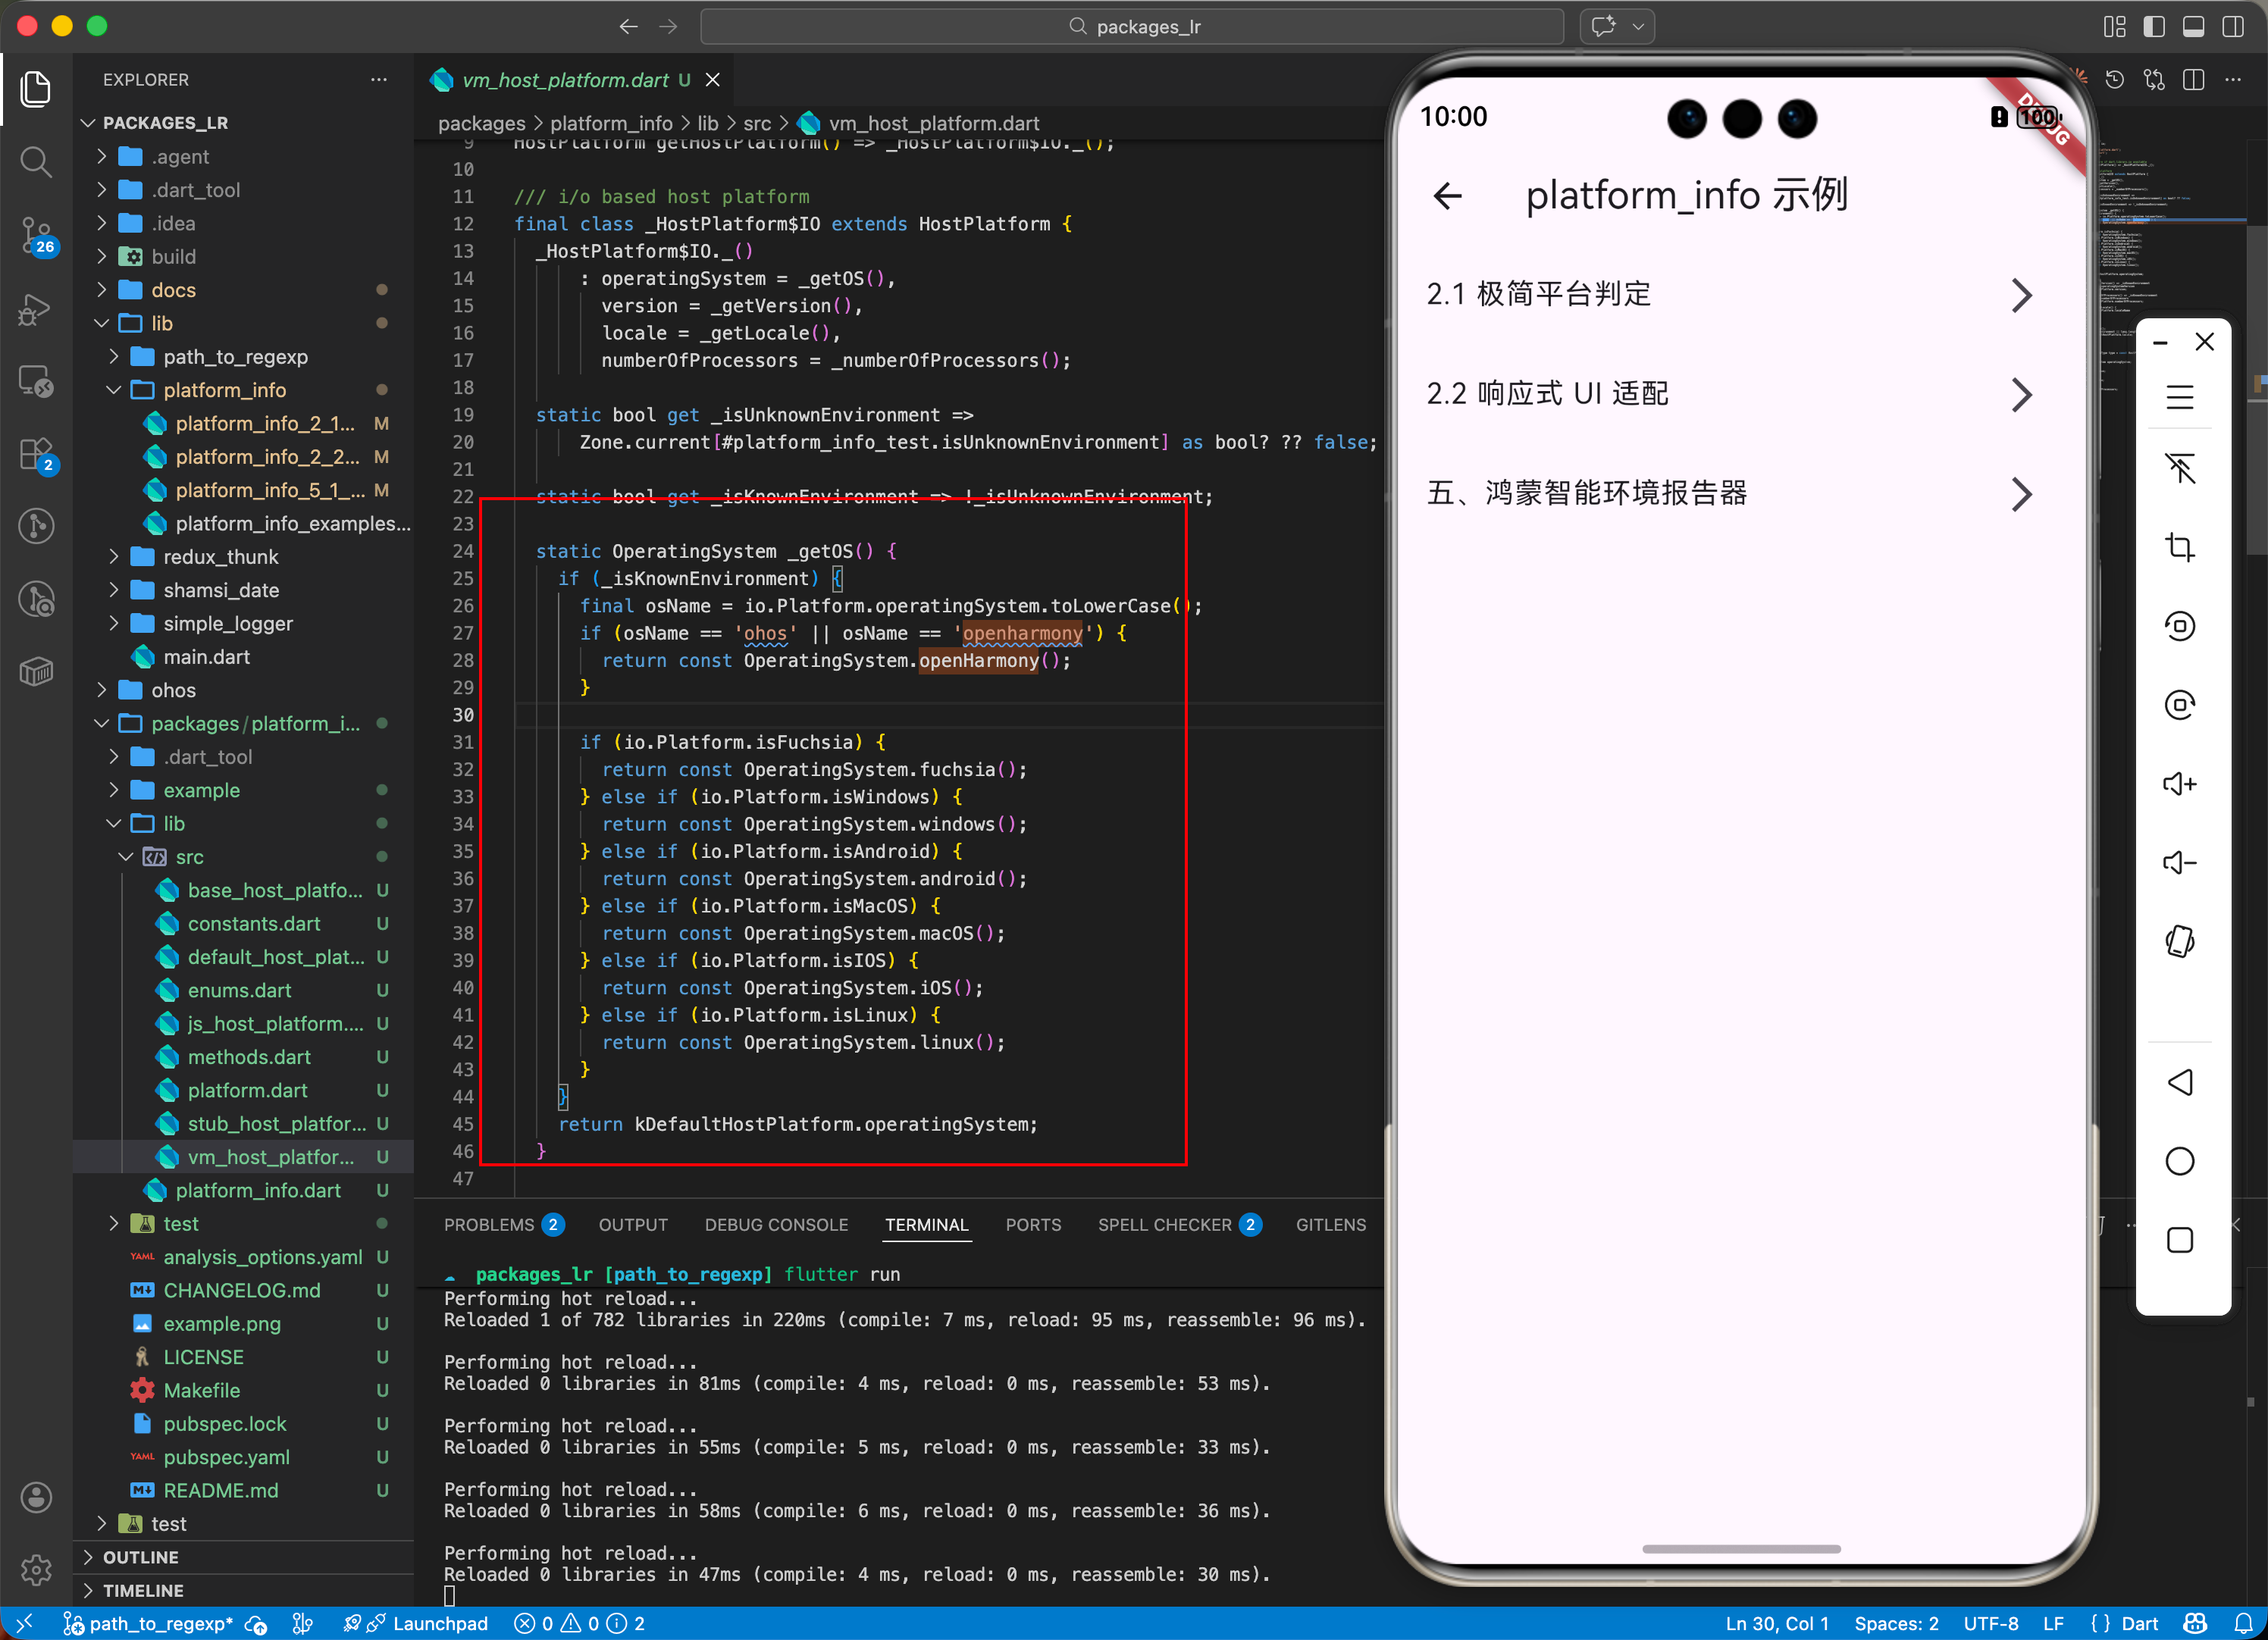Toggle the secondary side bar layout button
The width and height of the screenshot is (2268, 1640).
(x=2232, y=26)
